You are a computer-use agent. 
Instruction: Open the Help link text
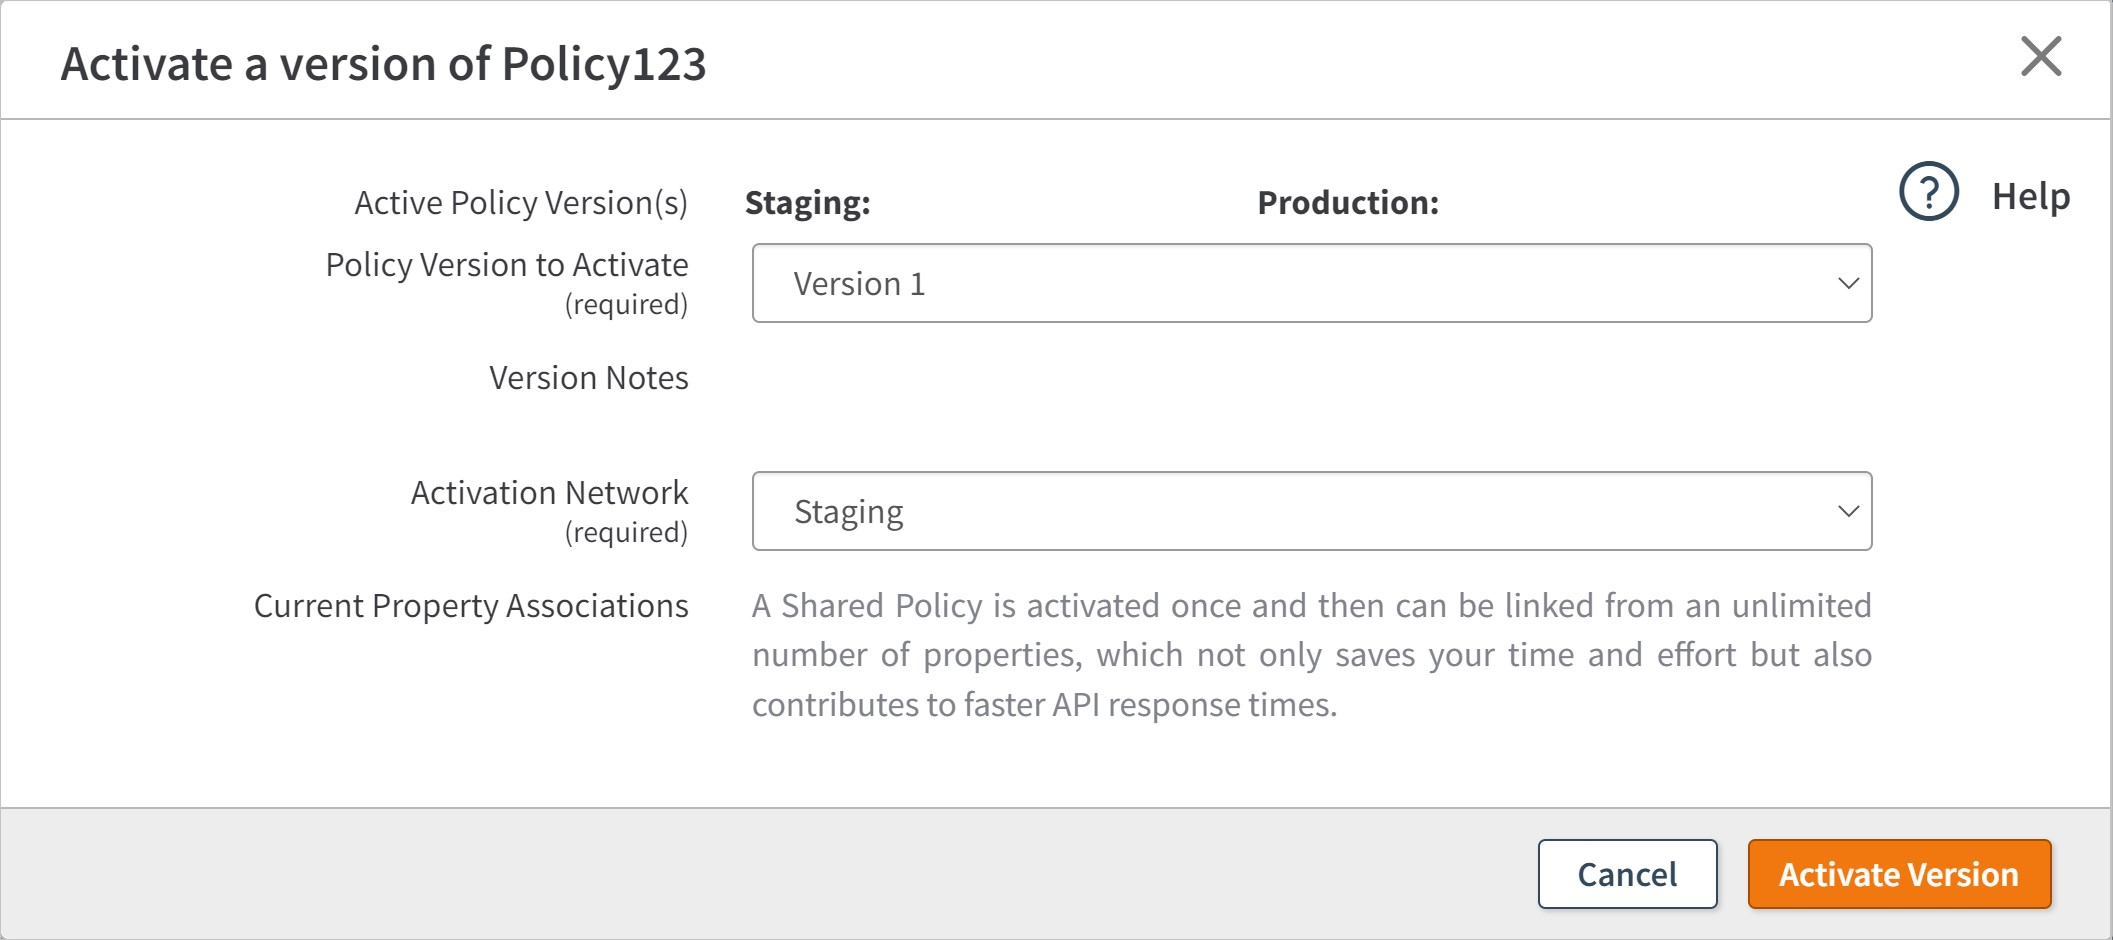(x=2030, y=196)
